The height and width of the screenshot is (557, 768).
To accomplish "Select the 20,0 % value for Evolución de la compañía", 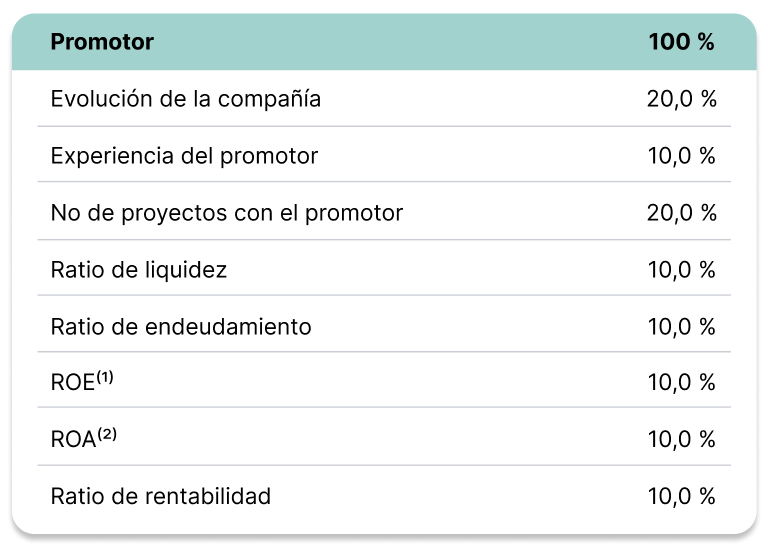I will click(x=682, y=99).
